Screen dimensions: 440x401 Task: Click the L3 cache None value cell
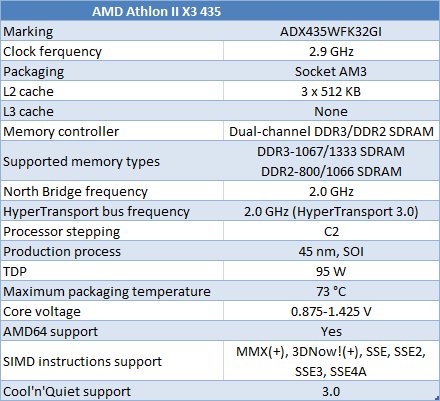pyautogui.click(x=331, y=111)
